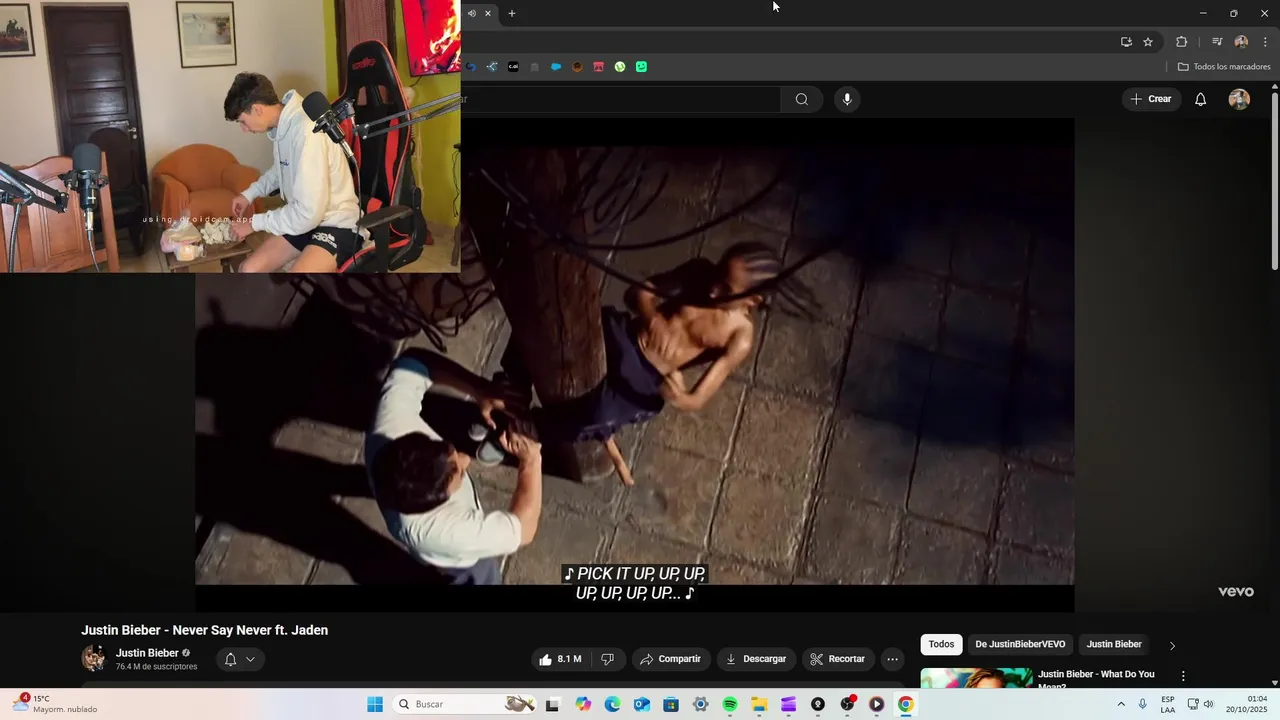The image size is (1280, 720).
Task: Open Microsoft Store from taskbar
Action: 671,704
